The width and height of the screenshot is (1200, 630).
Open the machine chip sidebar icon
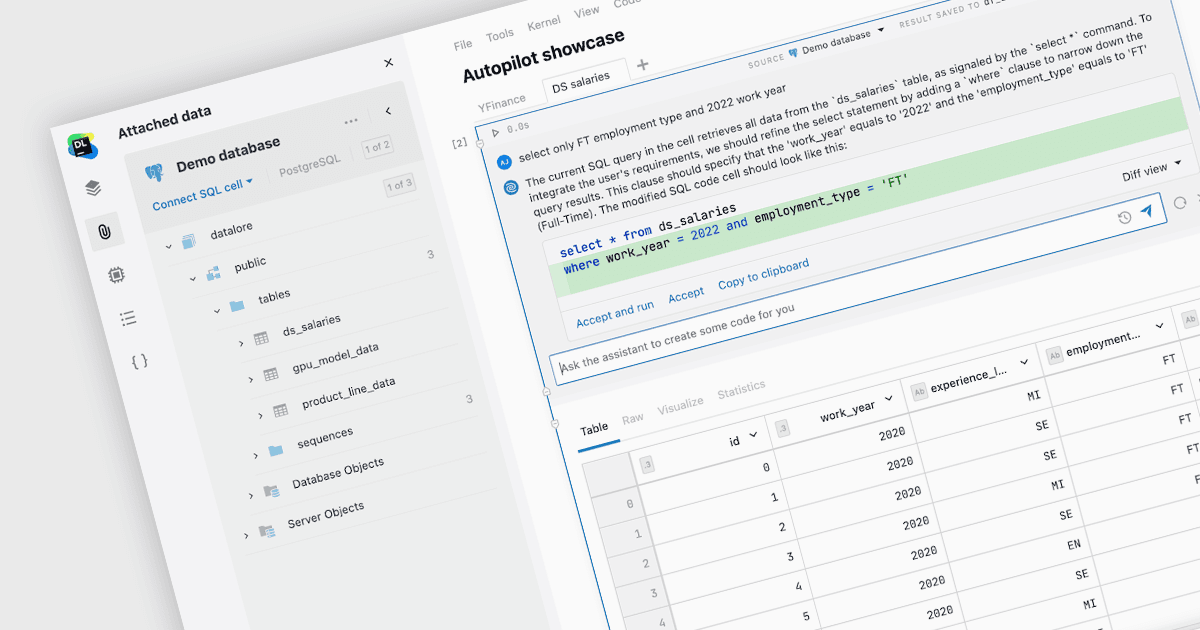click(x=116, y=274)
